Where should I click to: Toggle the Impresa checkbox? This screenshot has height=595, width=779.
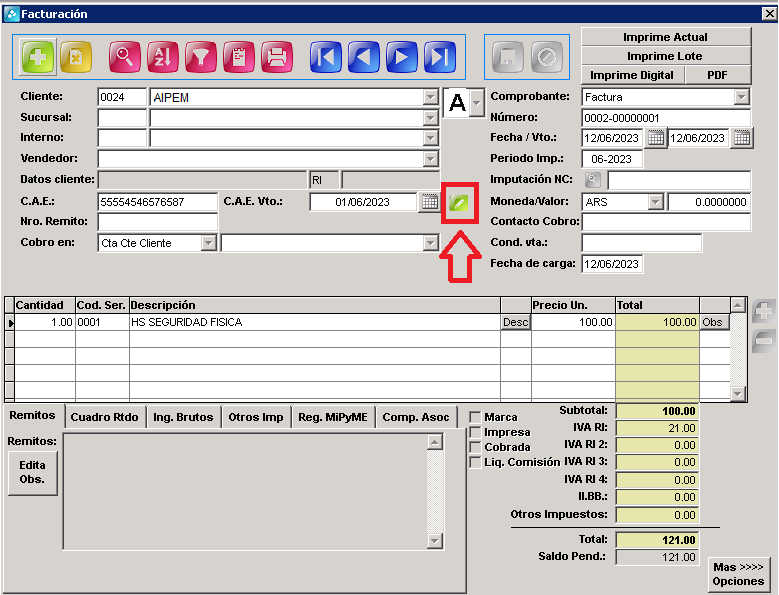pos(475,432)
